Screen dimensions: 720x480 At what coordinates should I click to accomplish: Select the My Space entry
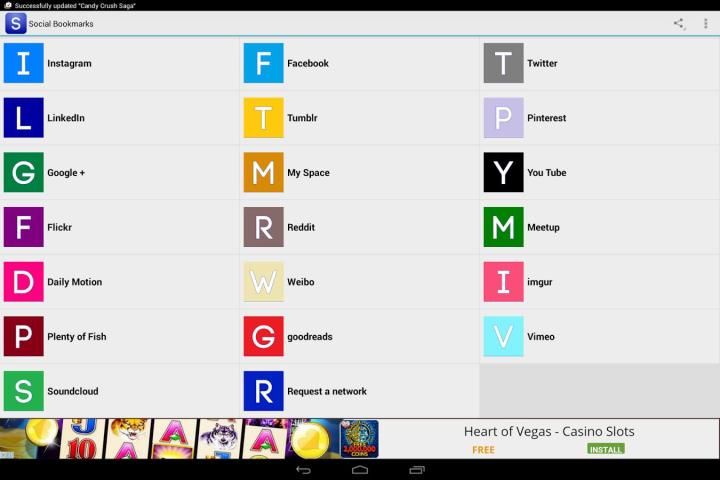pos(308,173)
